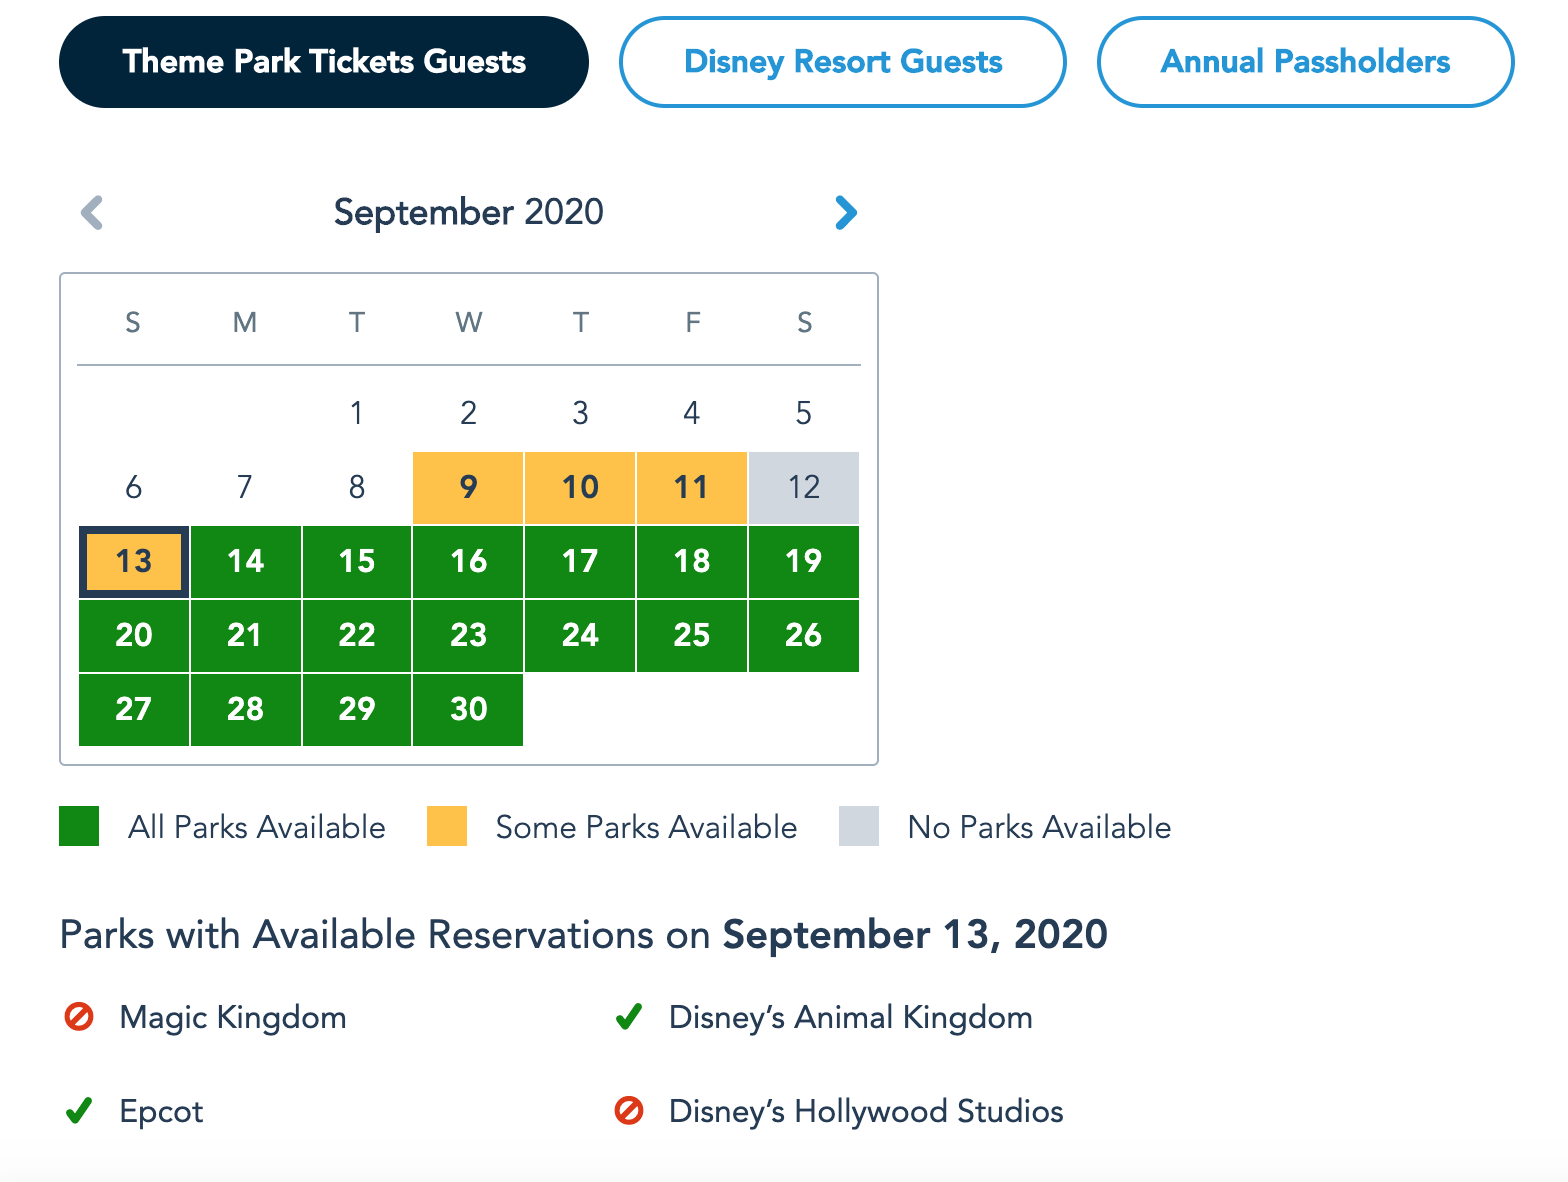Click the red unavailable icon beside Magic Kingdom
Viewport: 1568px width, 1182px height.
(x=79, y=1017)
